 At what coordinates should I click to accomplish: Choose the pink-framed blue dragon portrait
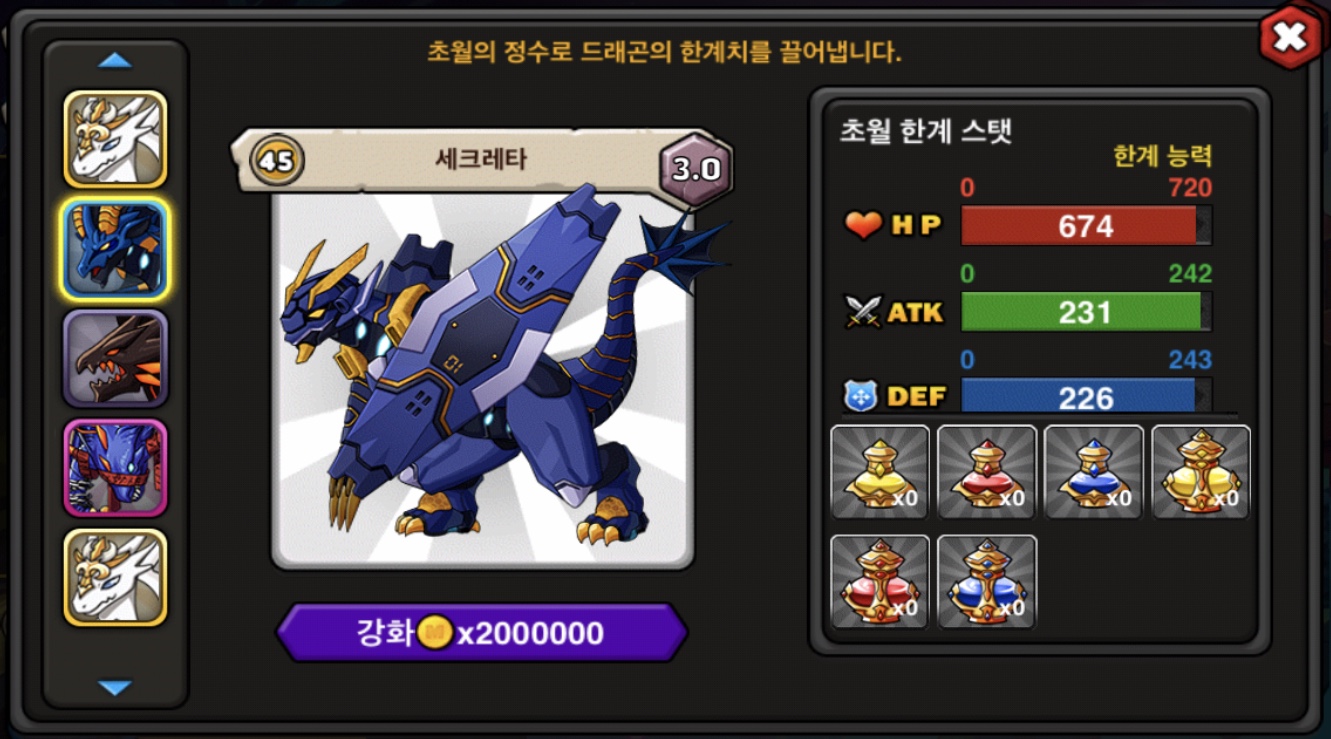[115, 468]
